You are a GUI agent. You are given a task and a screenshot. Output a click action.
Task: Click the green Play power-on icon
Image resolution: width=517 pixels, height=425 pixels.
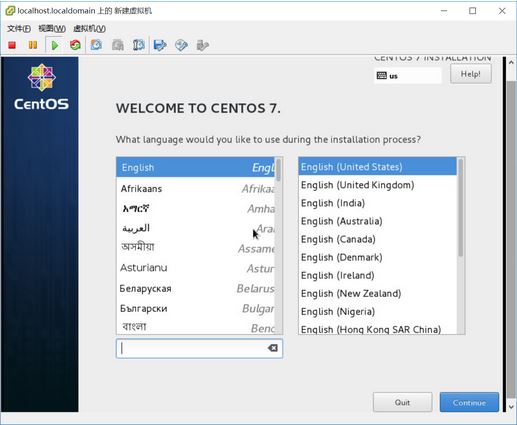pos(55,45)
